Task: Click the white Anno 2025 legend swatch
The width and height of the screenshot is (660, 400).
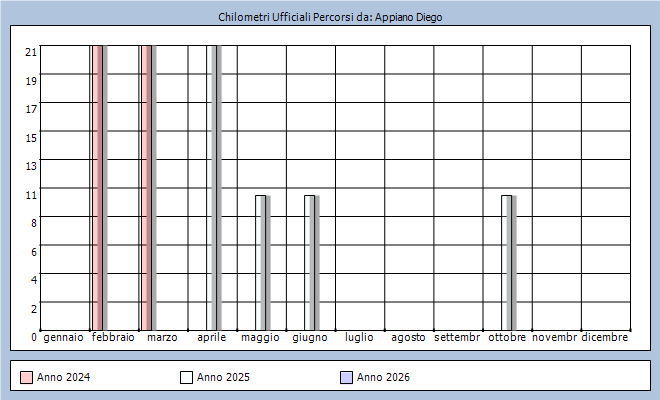Action: pyautogui.click(x=186, y=377)
